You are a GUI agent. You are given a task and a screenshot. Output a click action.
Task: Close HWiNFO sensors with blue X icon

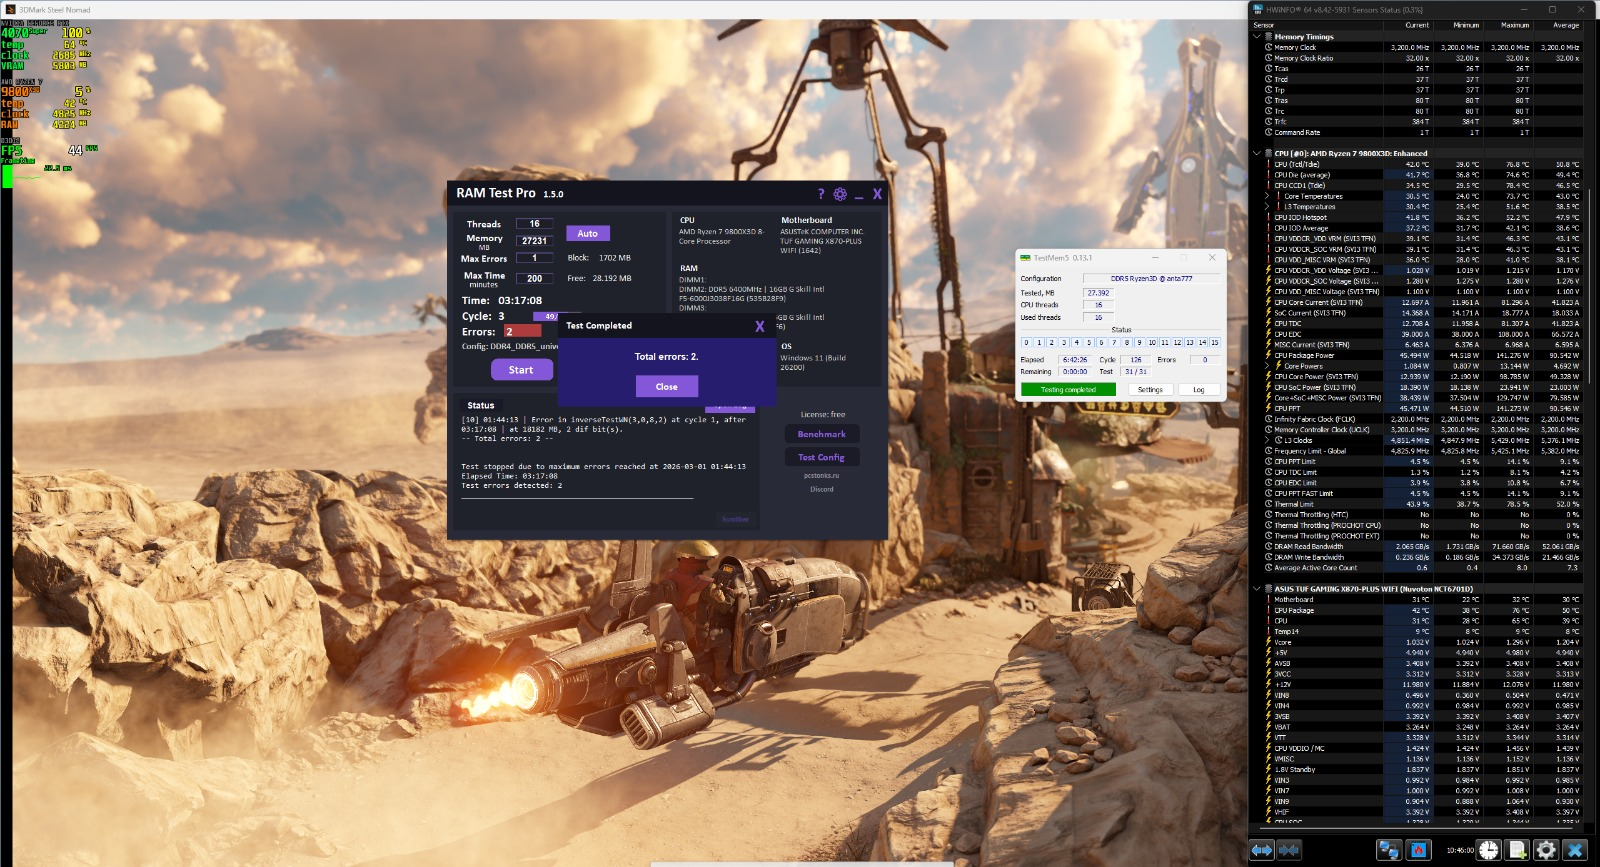[x=1575, y=850]
